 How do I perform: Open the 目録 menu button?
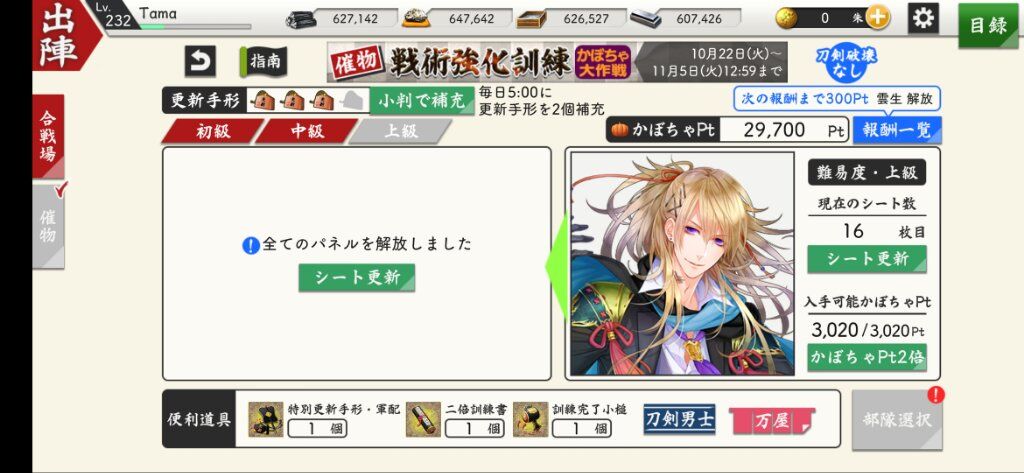(988, 26)
